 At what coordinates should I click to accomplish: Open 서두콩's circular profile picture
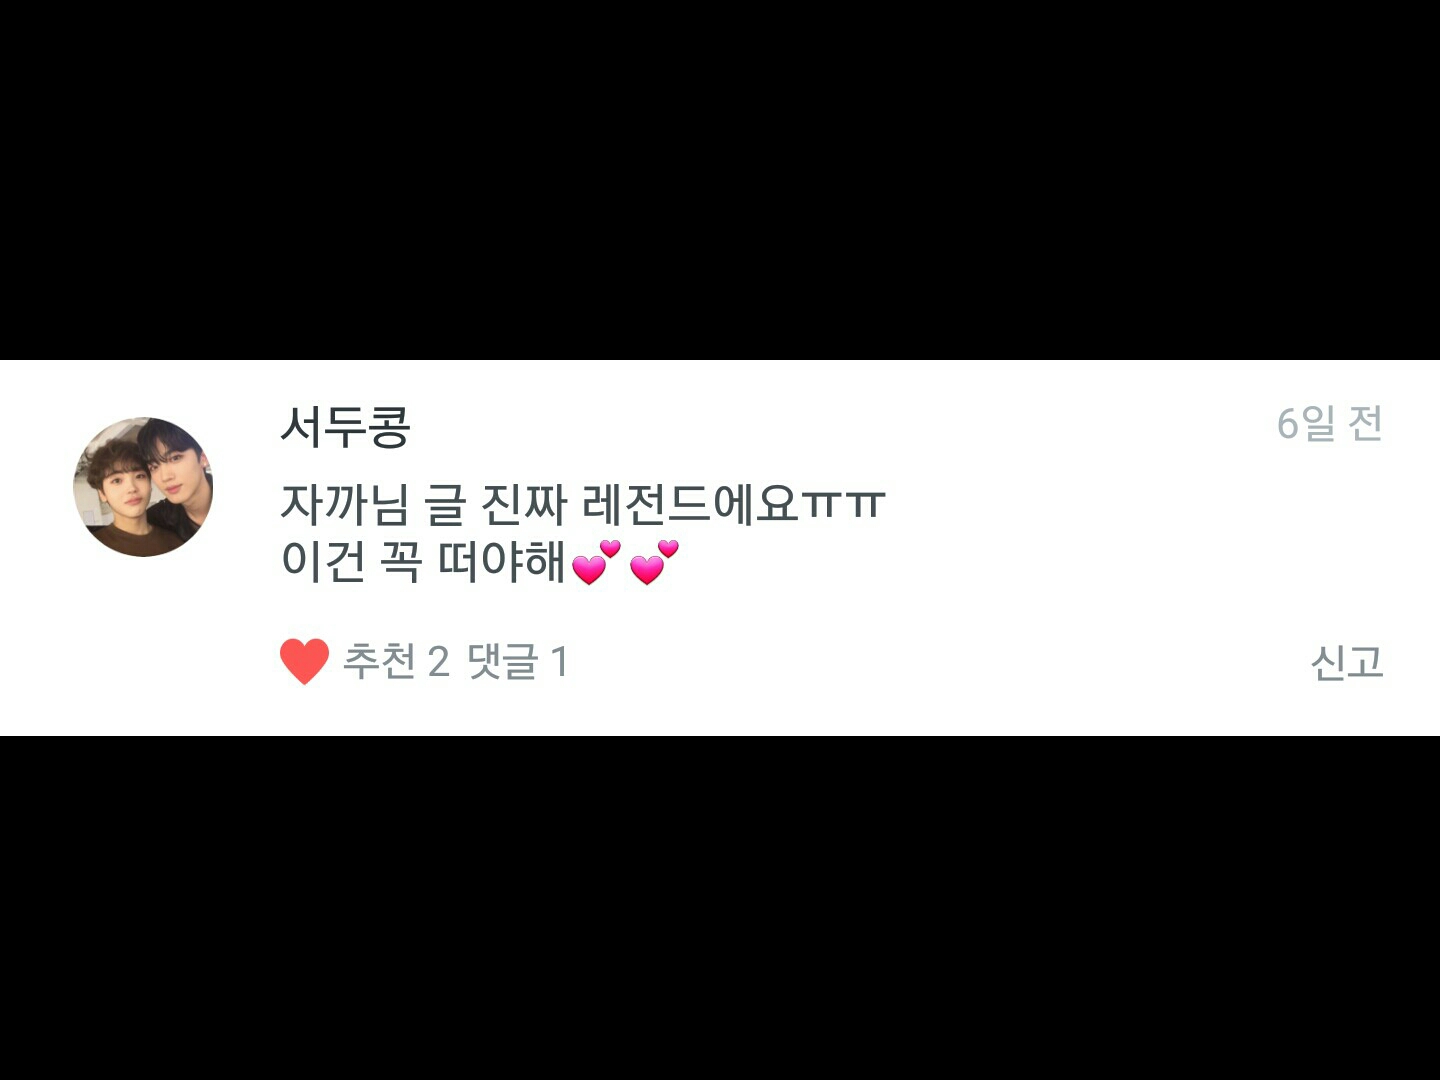click(x=143, y=487)
